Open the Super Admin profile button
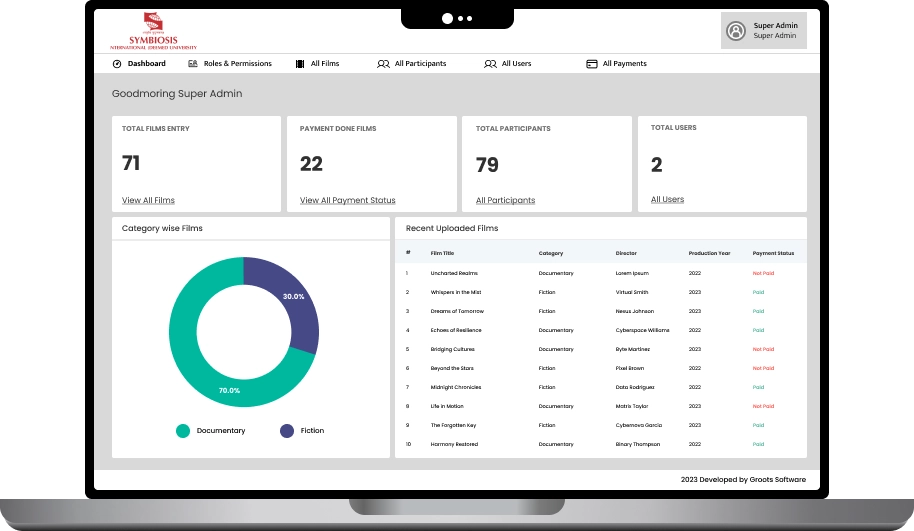Image resolution: width=914 pixels, height=531 pixels. tap(764, 31)
